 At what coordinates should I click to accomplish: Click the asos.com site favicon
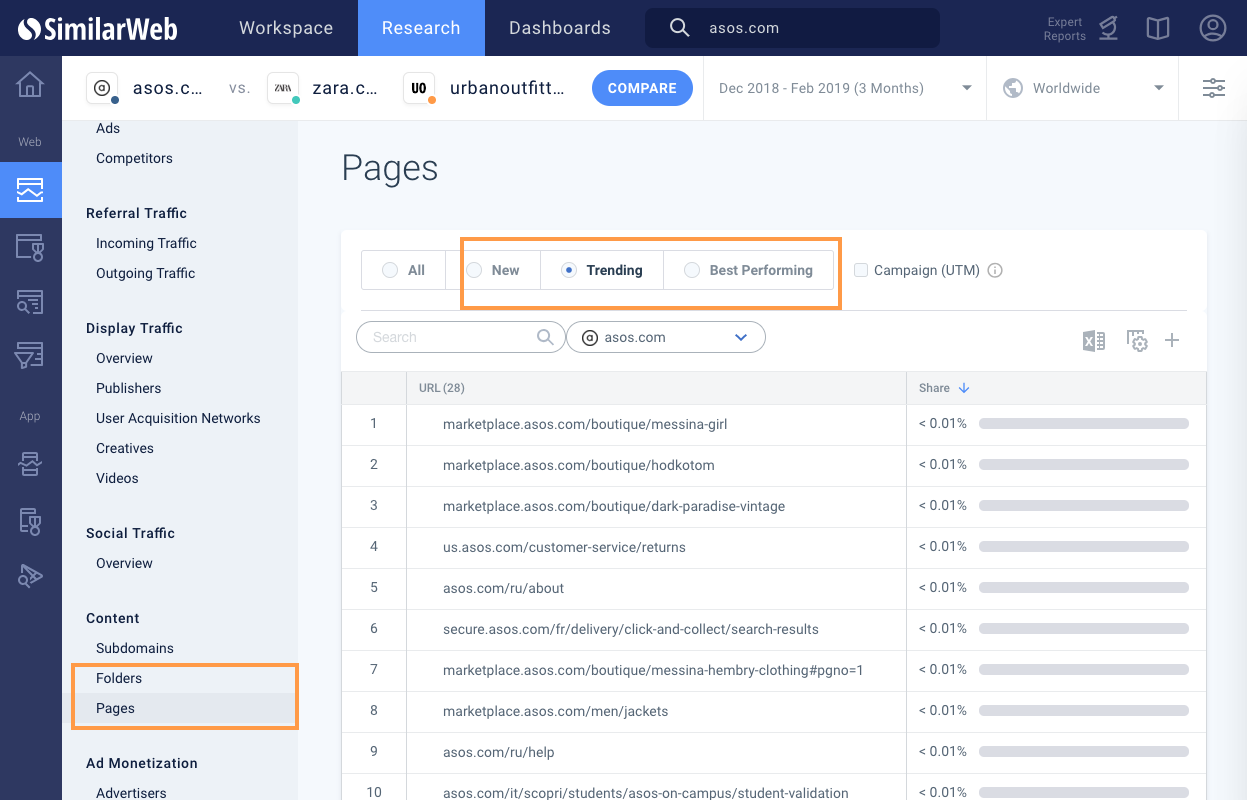coord(102,88)
